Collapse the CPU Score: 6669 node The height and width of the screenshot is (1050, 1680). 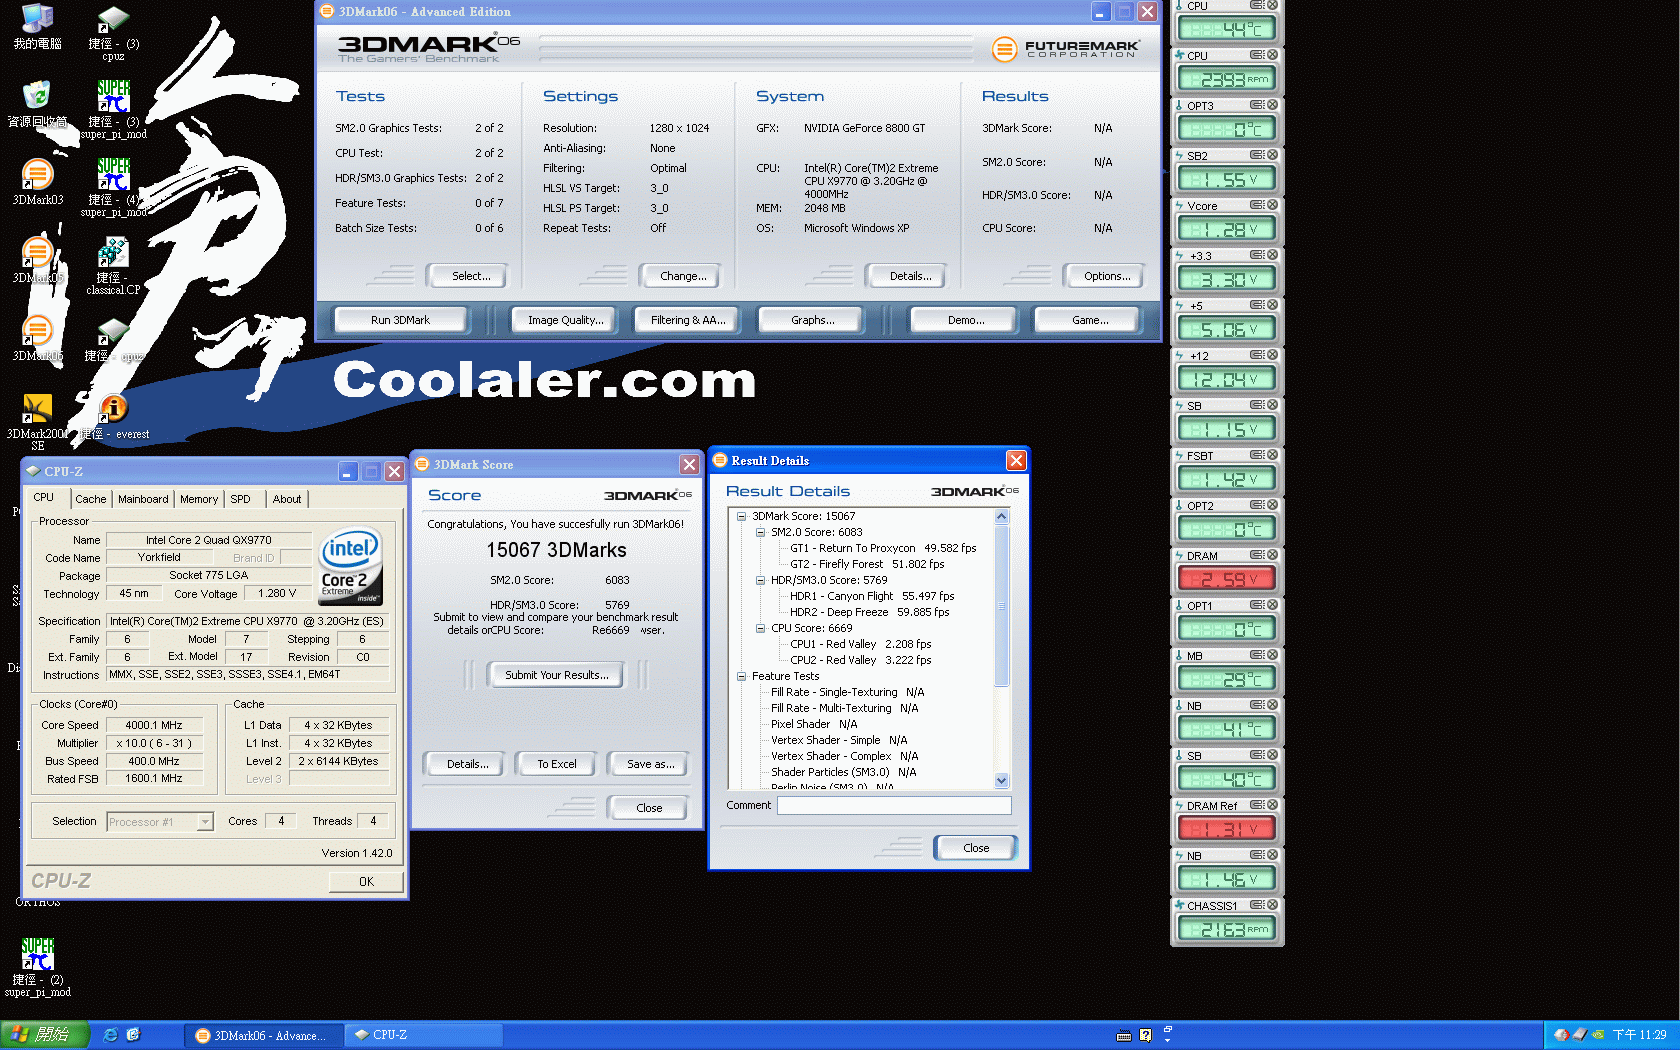click(760, 629)
